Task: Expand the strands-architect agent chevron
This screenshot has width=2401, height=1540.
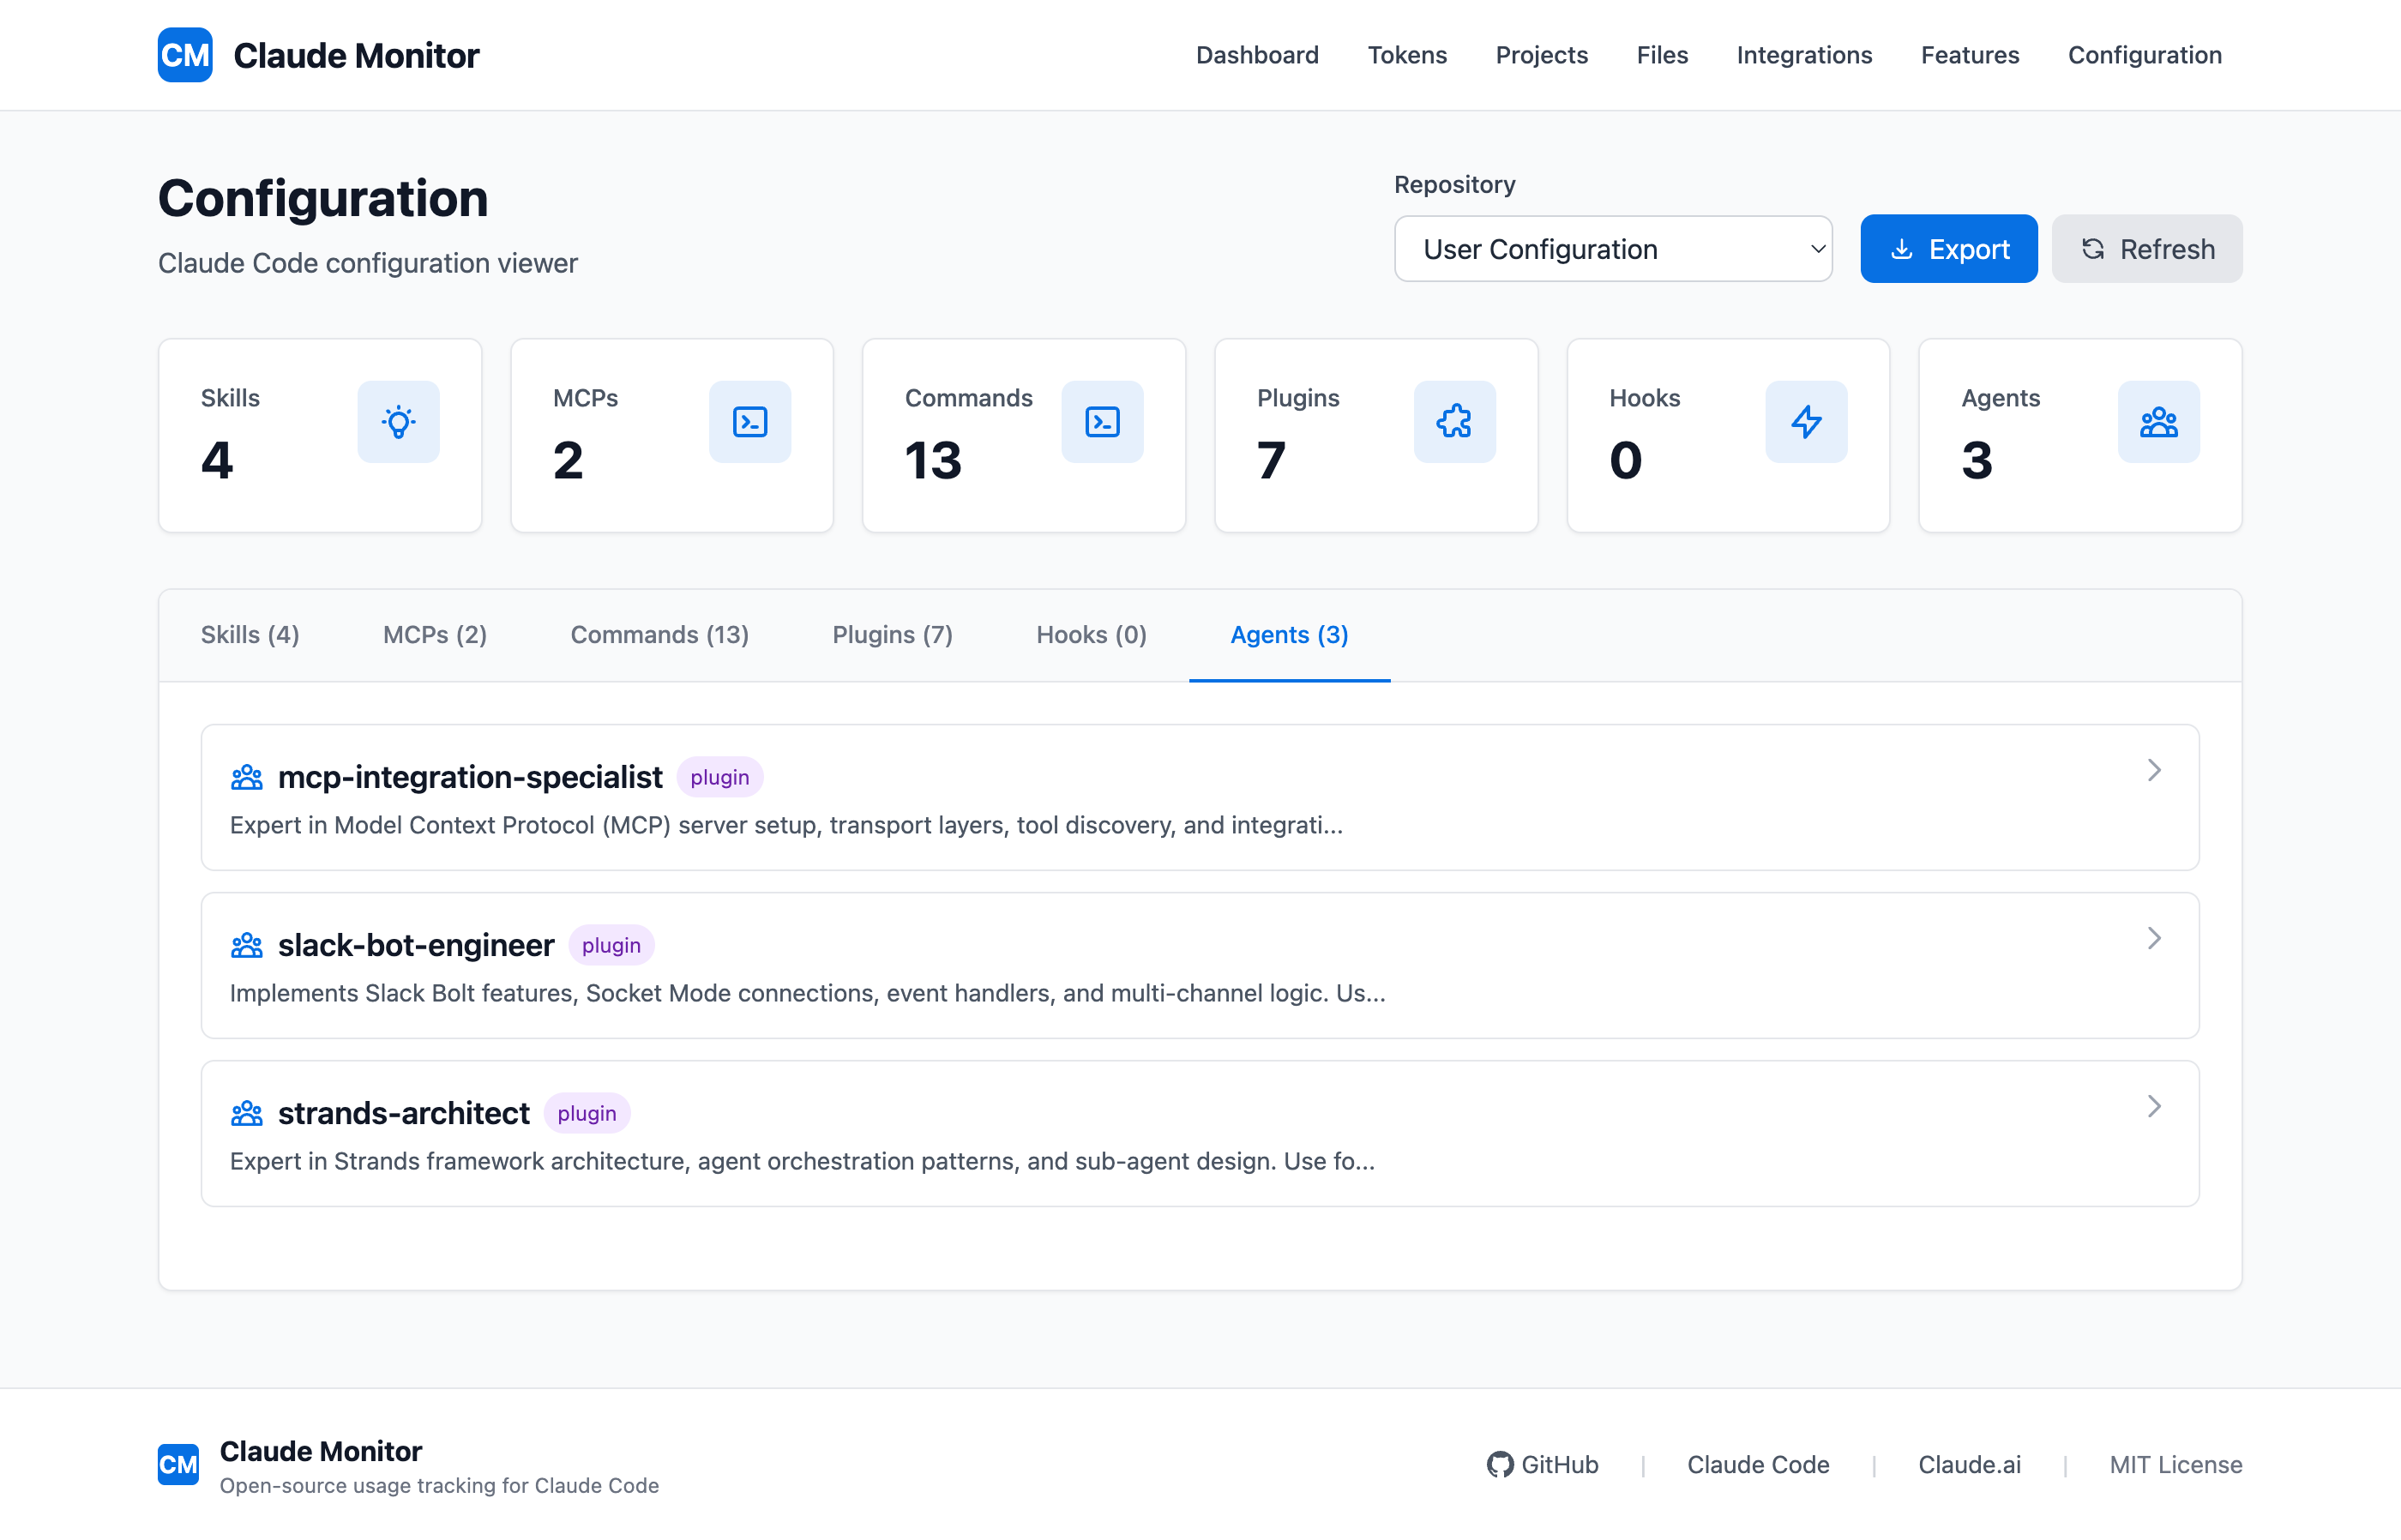Action: point(2154,1106)
